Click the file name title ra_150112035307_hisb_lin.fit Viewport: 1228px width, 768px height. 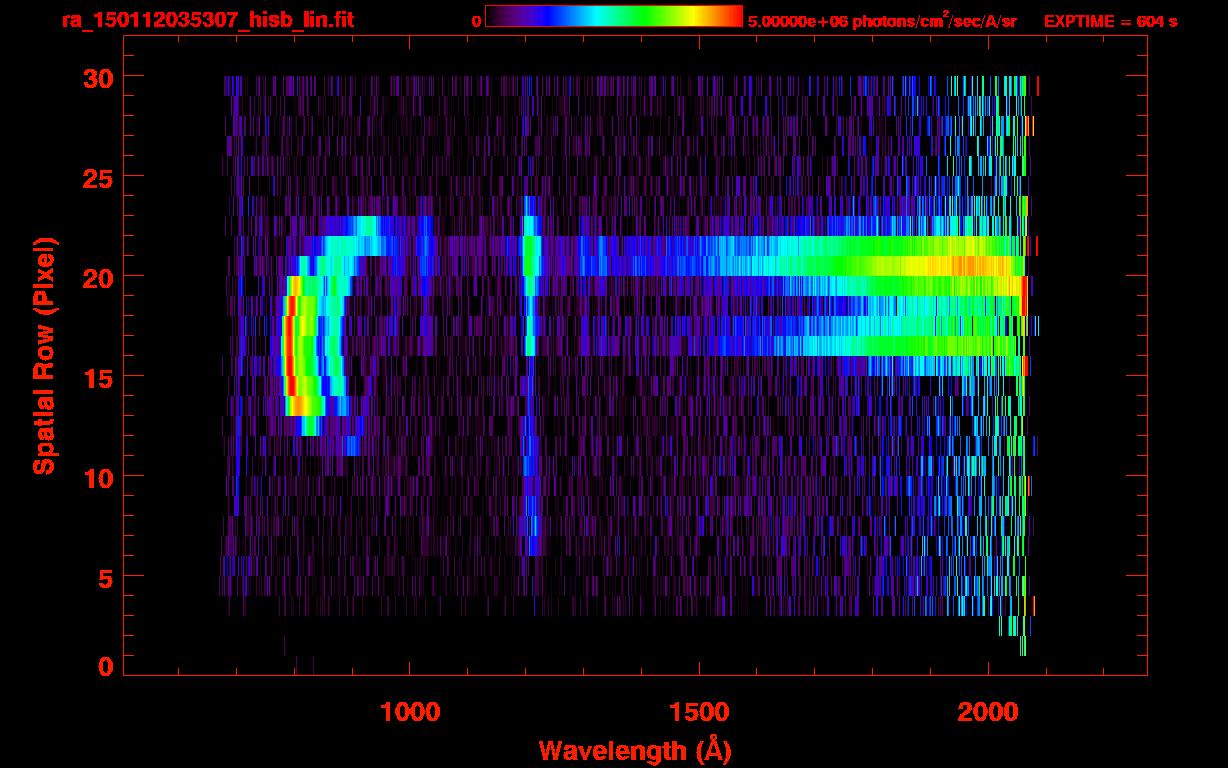coord(207,20)
